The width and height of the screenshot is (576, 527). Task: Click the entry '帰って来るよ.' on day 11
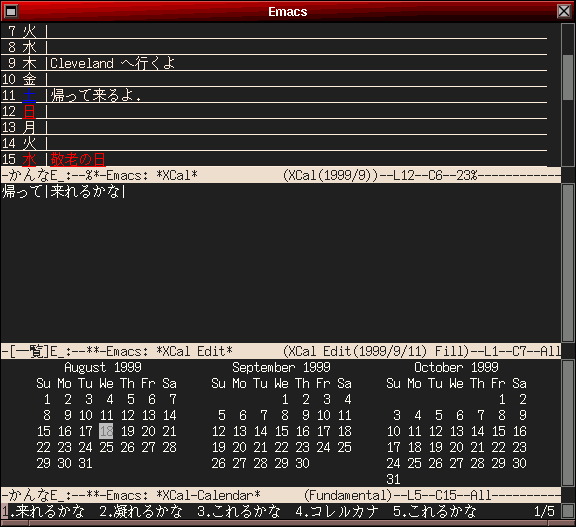pyautogui.click(x=96, y=95)
